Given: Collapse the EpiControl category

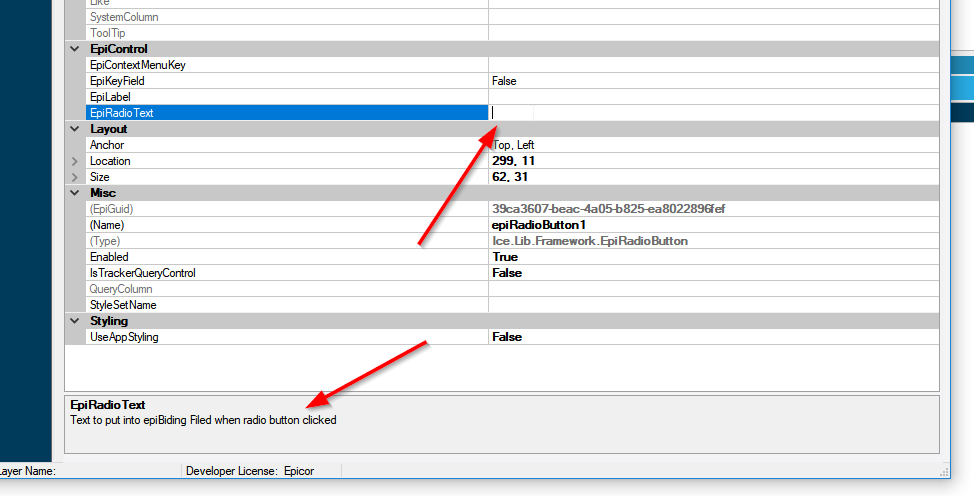Looking at the screenshot, I should 75,48.
